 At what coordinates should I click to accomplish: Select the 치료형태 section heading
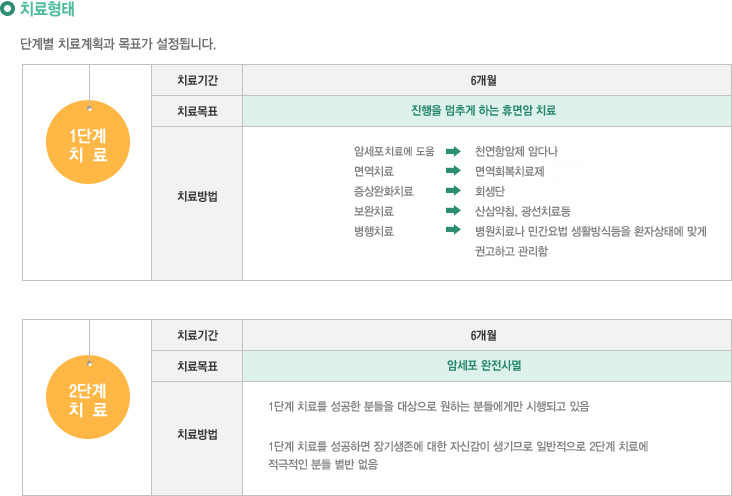(x=47, y=9)
